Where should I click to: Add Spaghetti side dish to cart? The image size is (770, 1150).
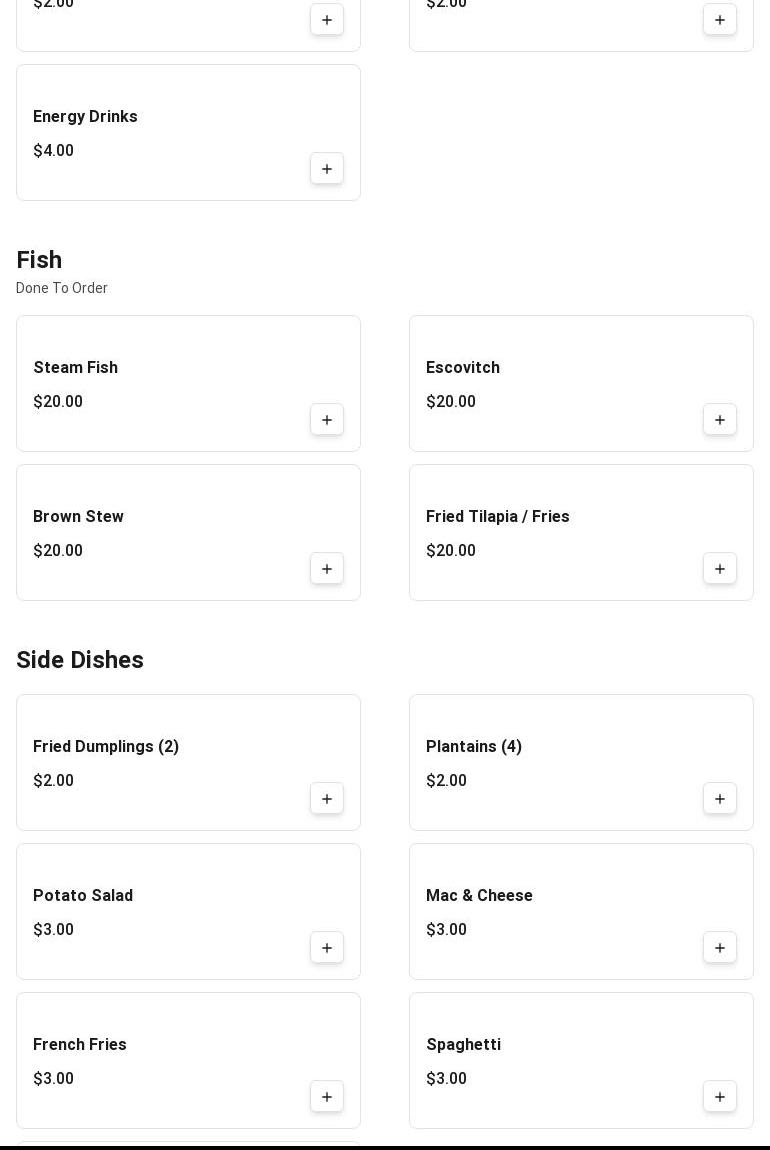[x=720, y=1097]
